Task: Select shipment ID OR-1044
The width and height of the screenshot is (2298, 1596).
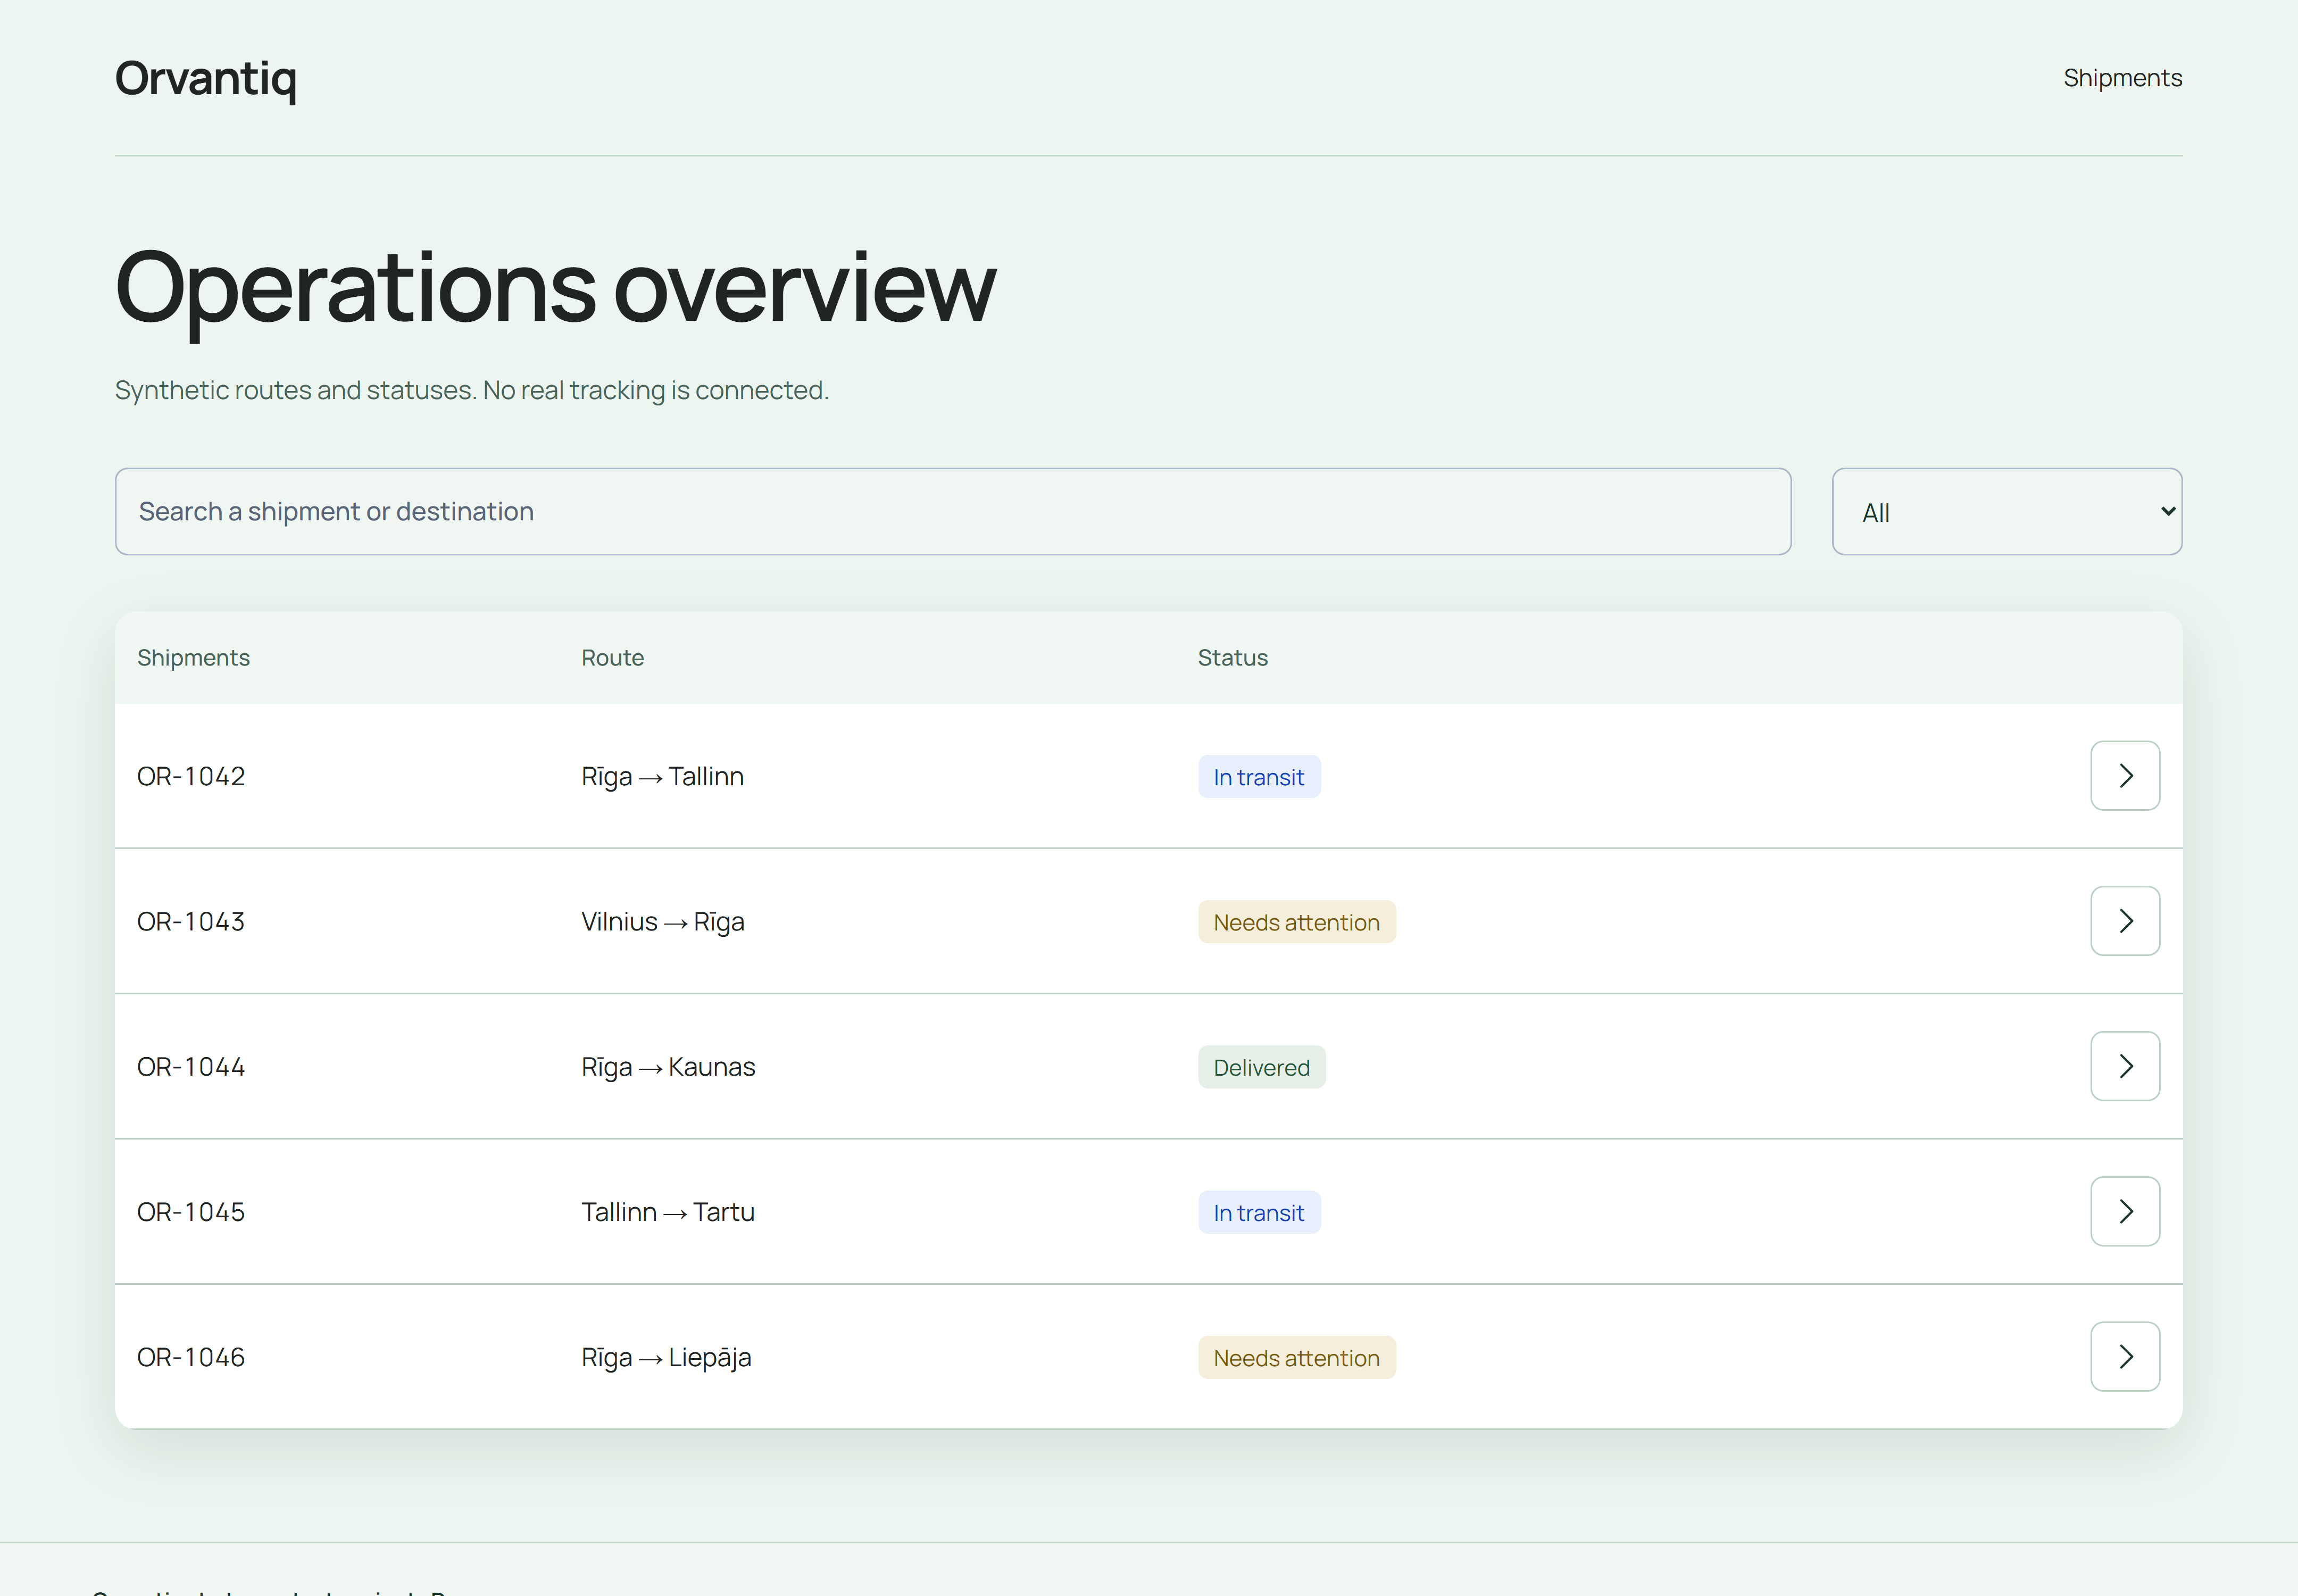Action: tap(191, 1067)
